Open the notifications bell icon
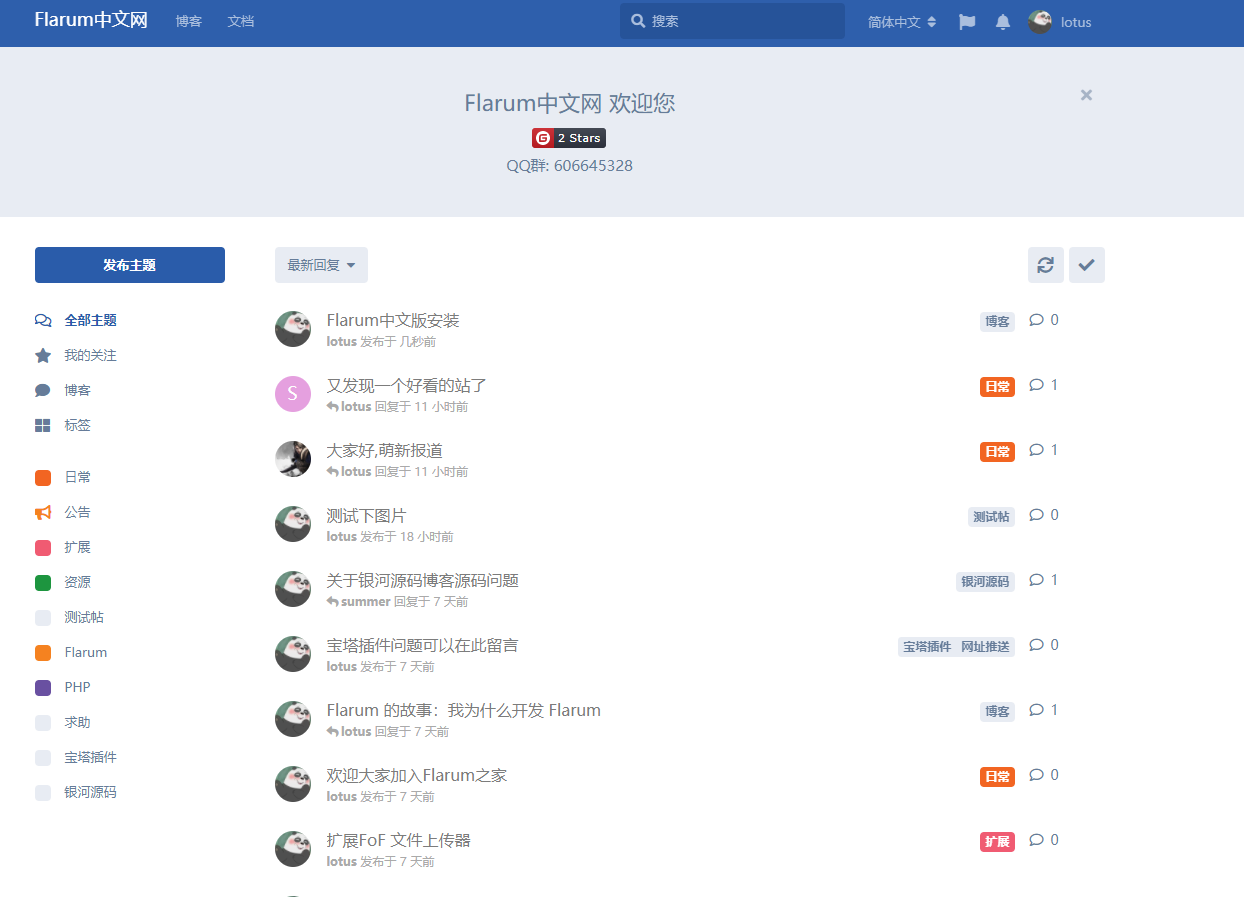 click(x=1002, y=21)
